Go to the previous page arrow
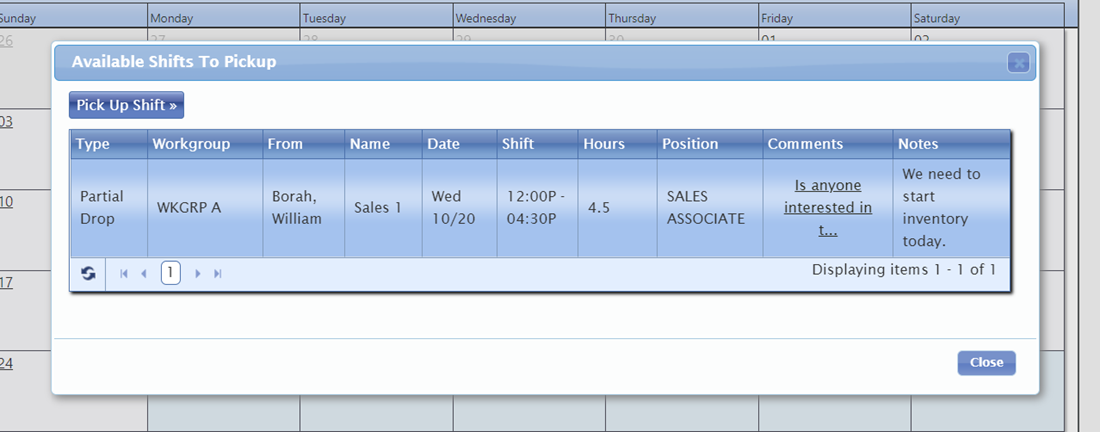This screenshot has height=432, width=1100. [144, 273]
